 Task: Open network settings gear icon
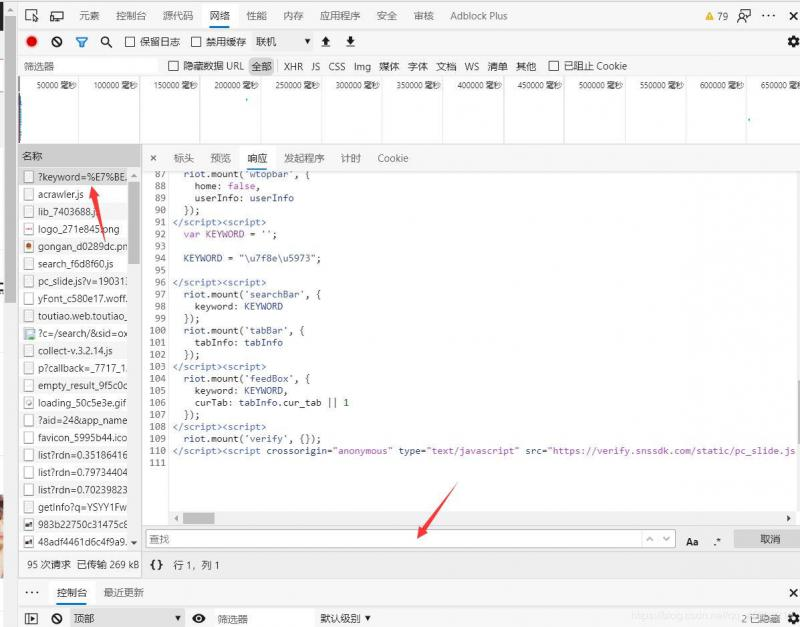pyautogui.click(x=793, y=41)
